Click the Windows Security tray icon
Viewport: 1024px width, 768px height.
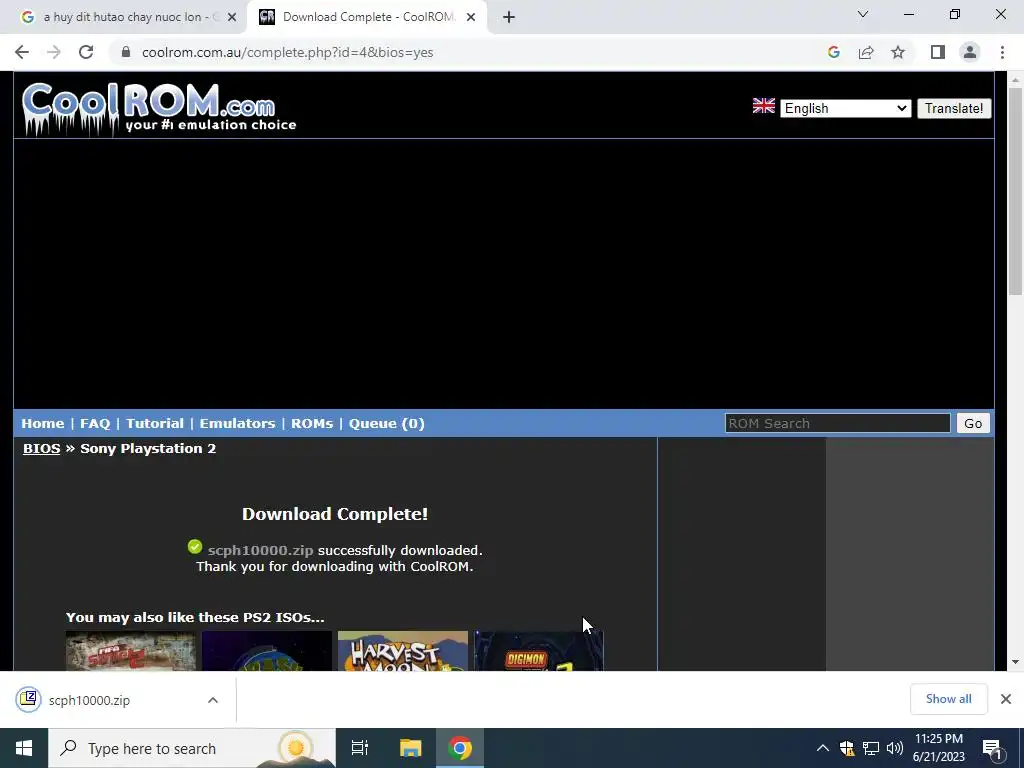(846, 748)
